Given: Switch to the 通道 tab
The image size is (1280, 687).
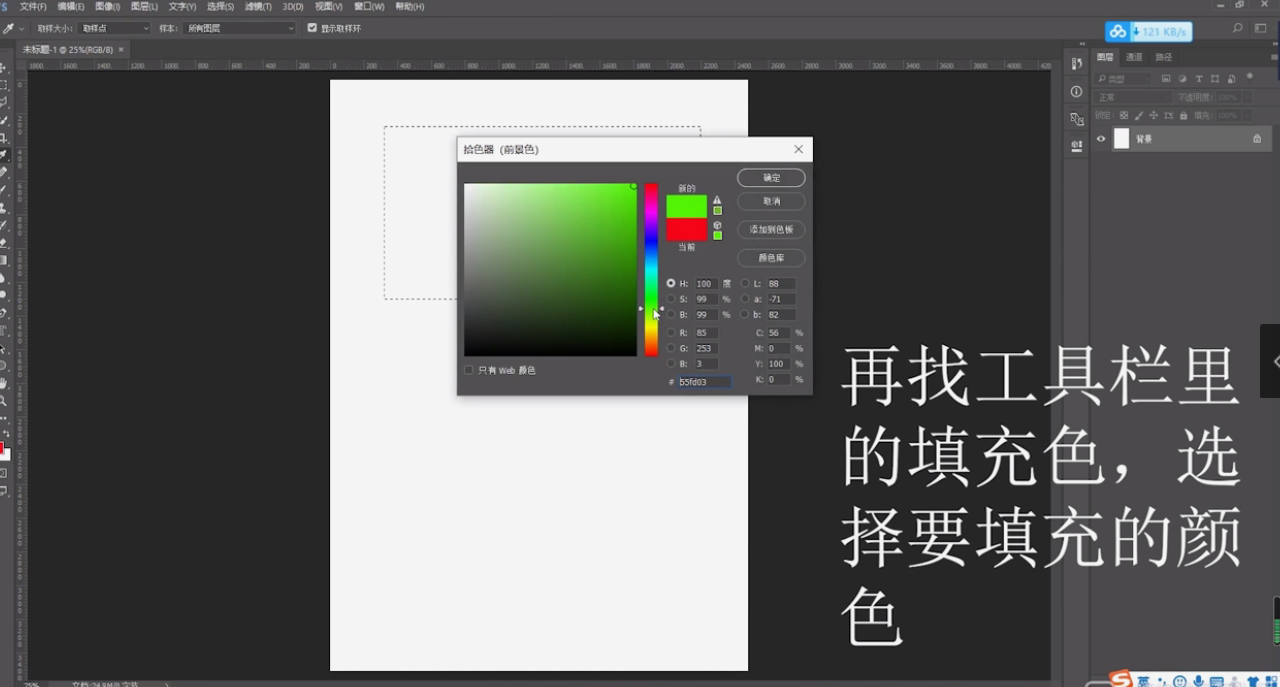Looking at the screenshot, I should [1136, 57].
